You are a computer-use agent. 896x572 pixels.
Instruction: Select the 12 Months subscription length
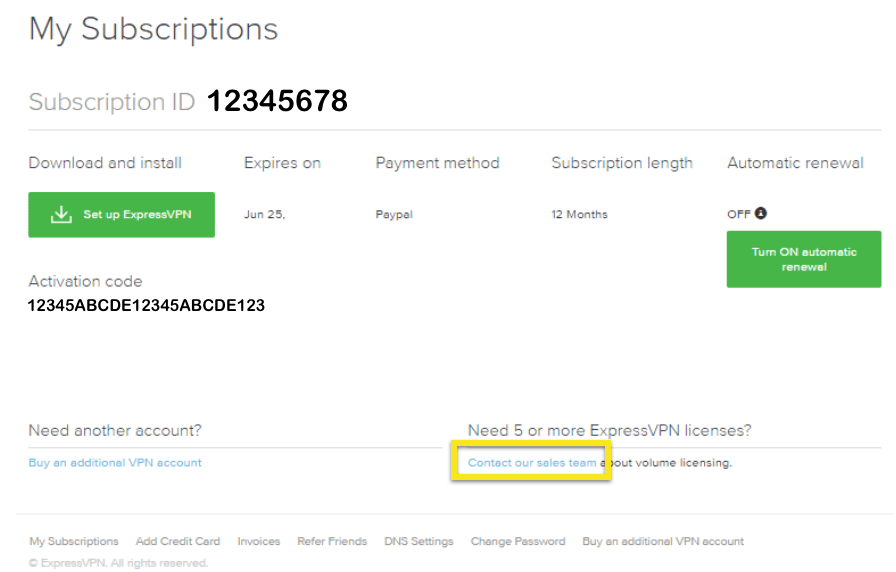click(x=579, y=215)
